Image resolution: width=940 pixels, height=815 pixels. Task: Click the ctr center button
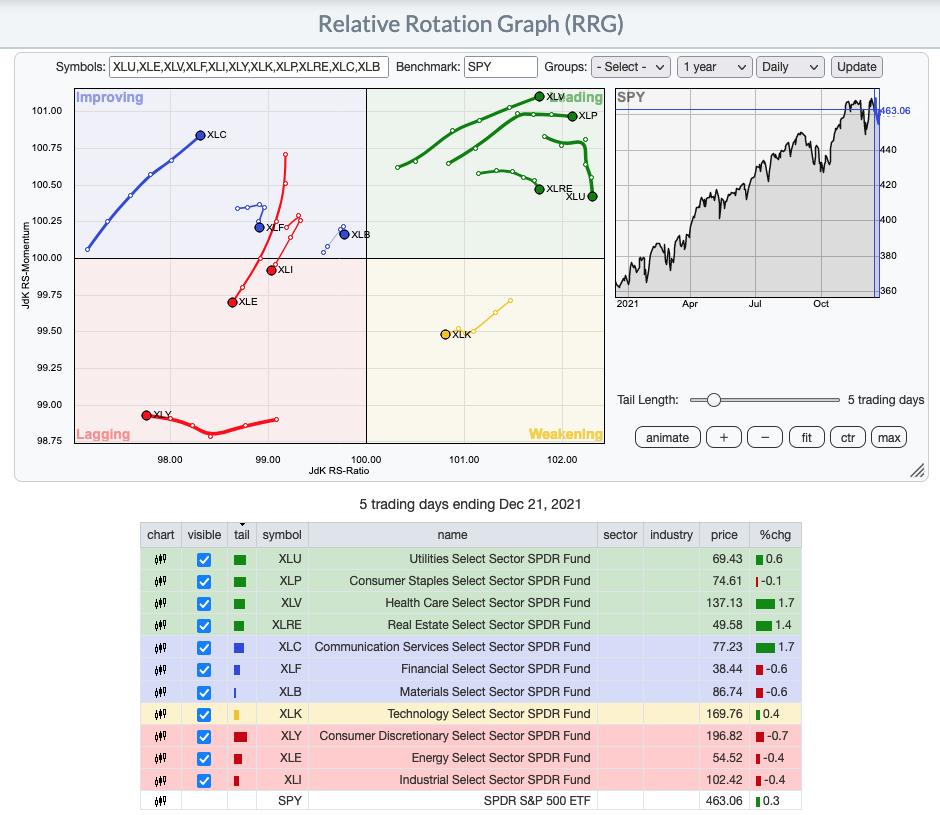point(848,438)
